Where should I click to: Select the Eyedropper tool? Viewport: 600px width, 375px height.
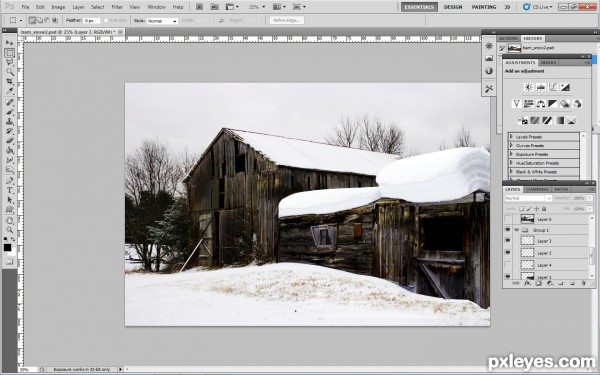(x=10, y=91)
